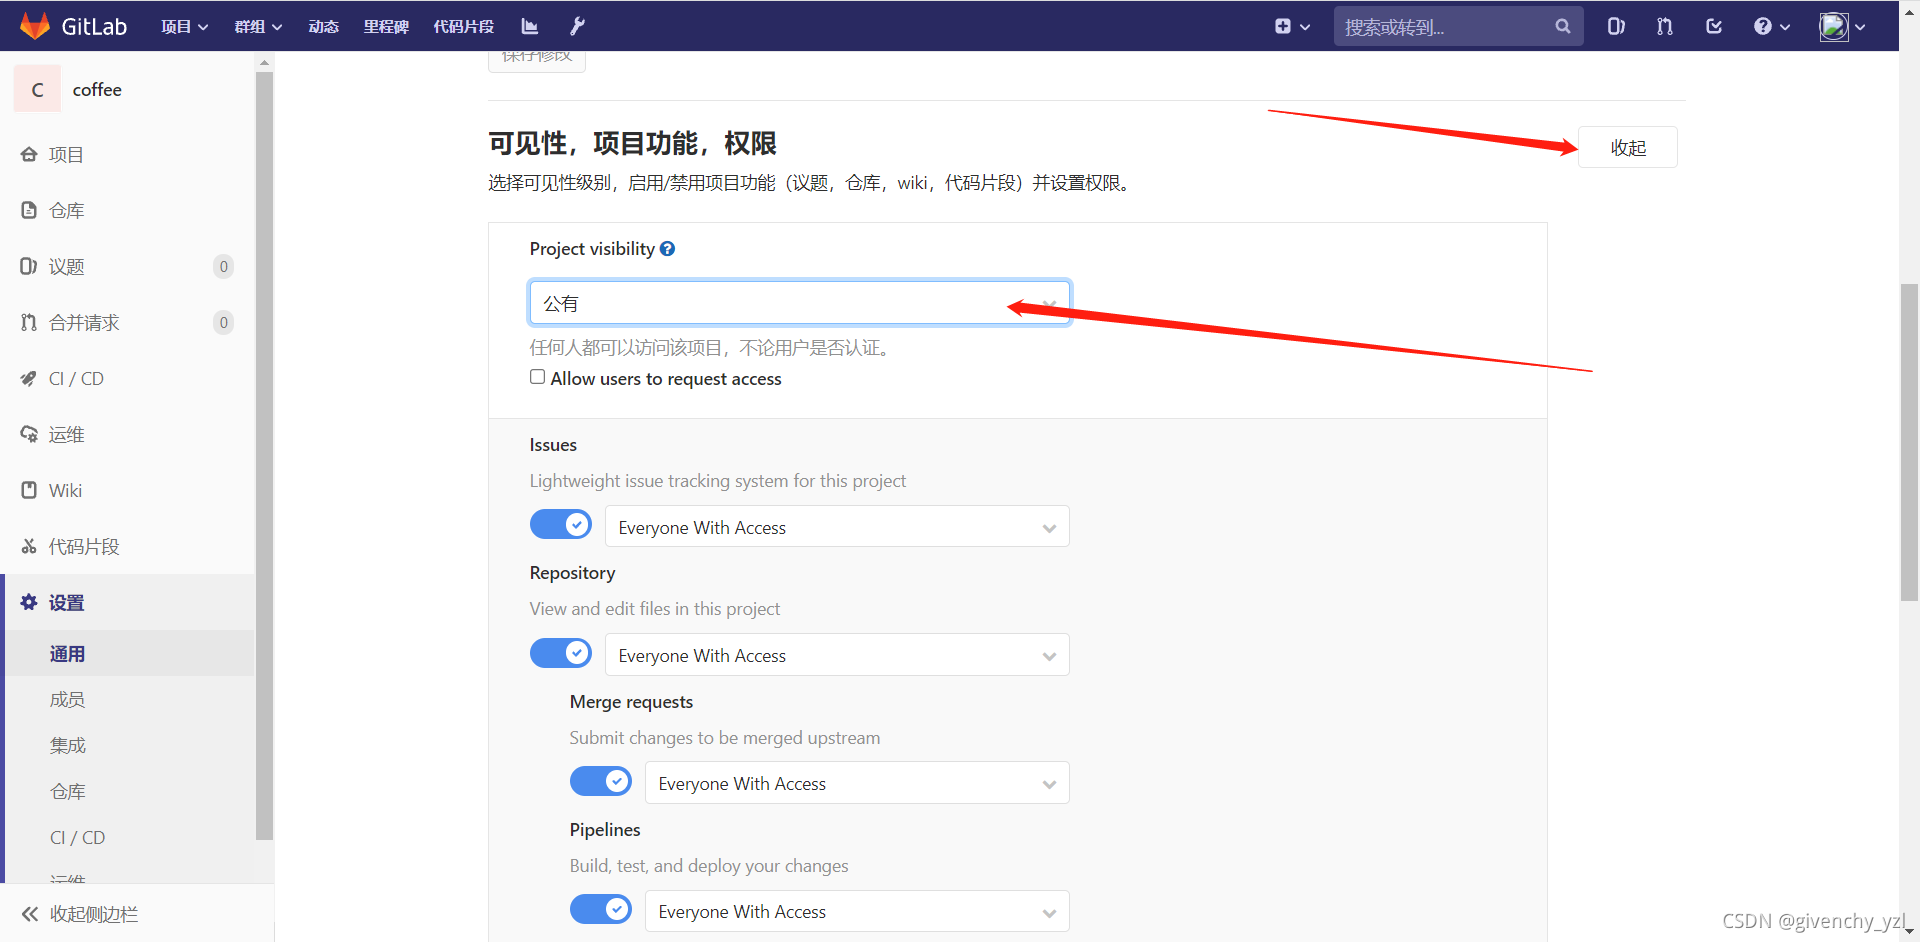Click the page vertical scrollbar thumb
This screenshot has width=1920, height=942.
[1909, 442]
